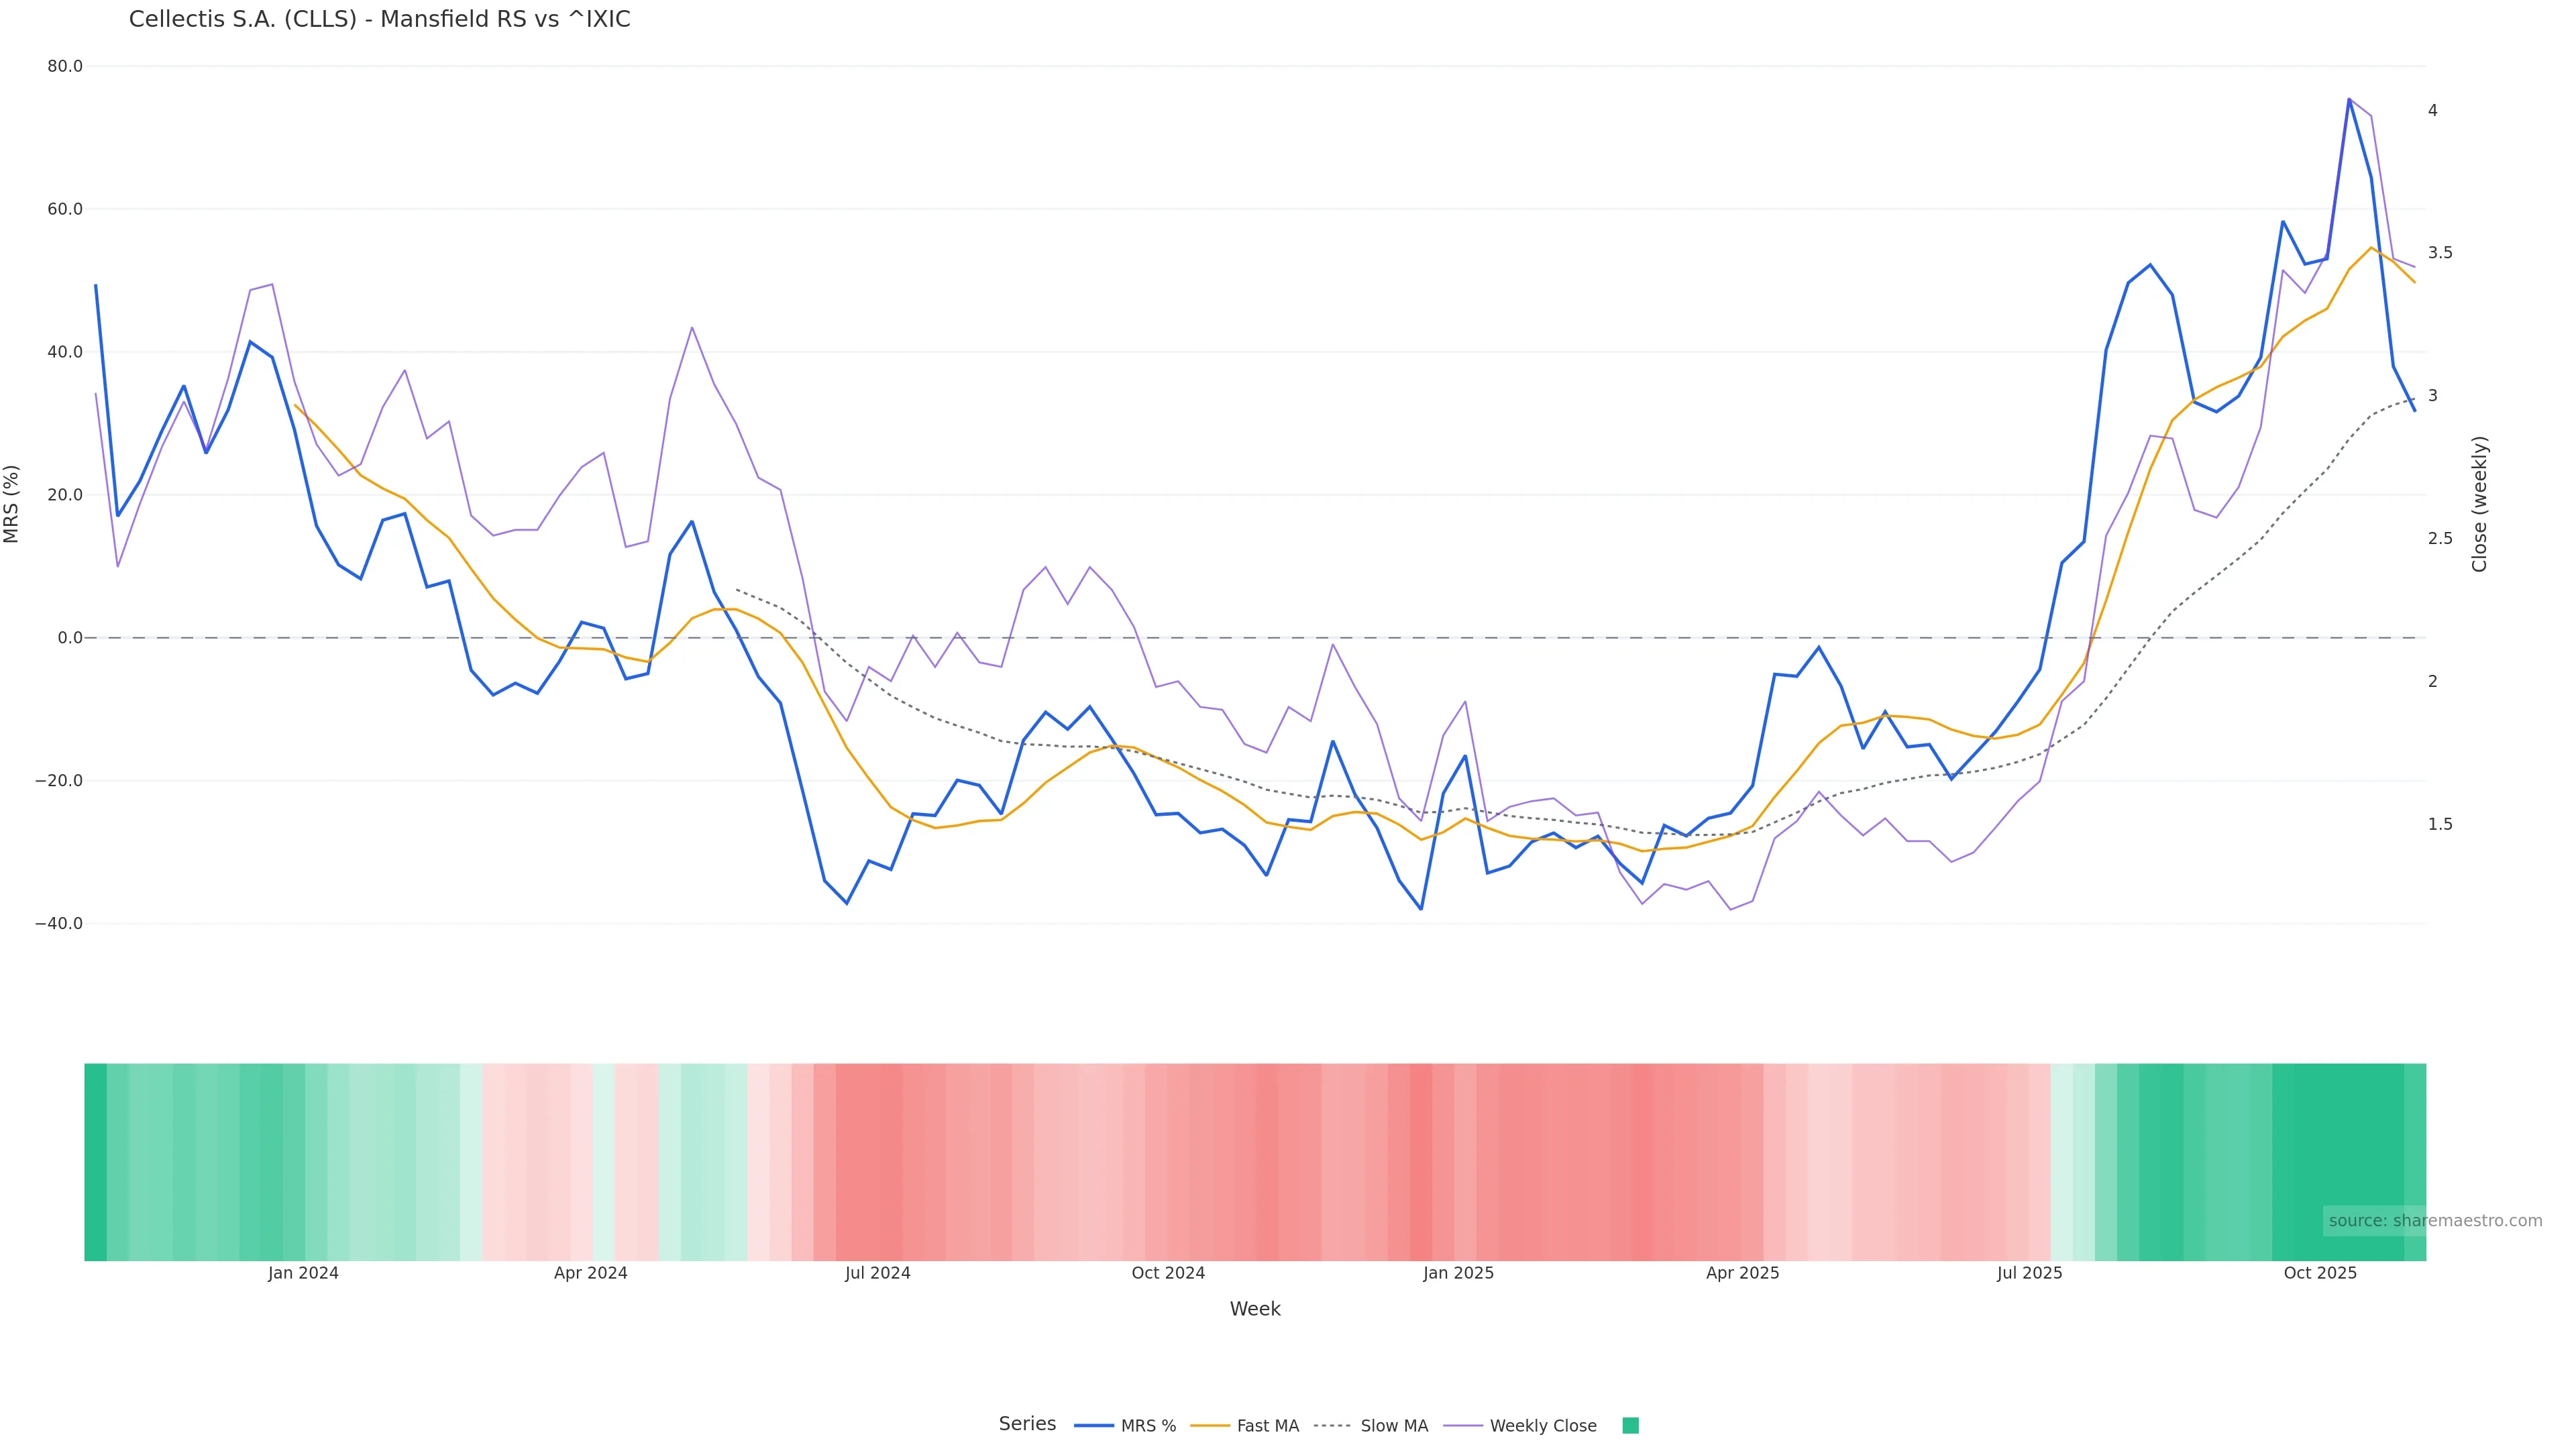Click the dotted Slow MA legend line icon
Viewport: 2576px width, 1449px height.
(x=1332, y=1426)
